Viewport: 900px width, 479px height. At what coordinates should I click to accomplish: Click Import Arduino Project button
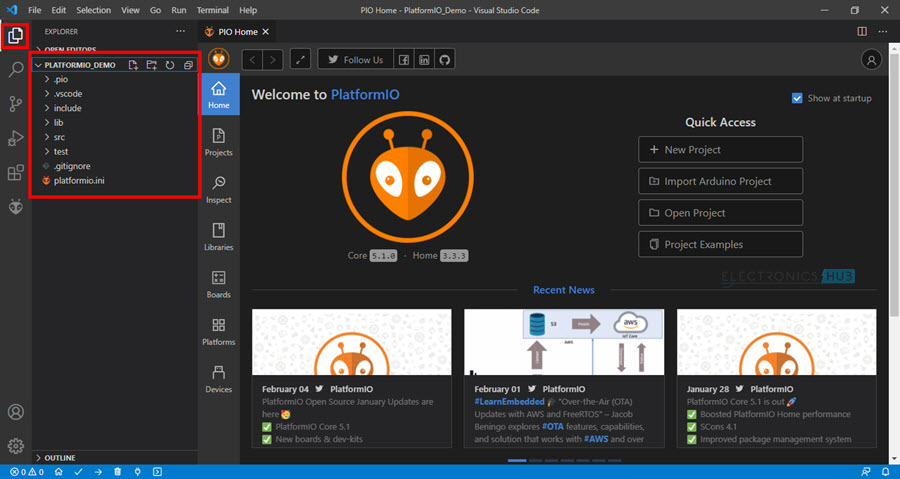click(x=720, y=182)
